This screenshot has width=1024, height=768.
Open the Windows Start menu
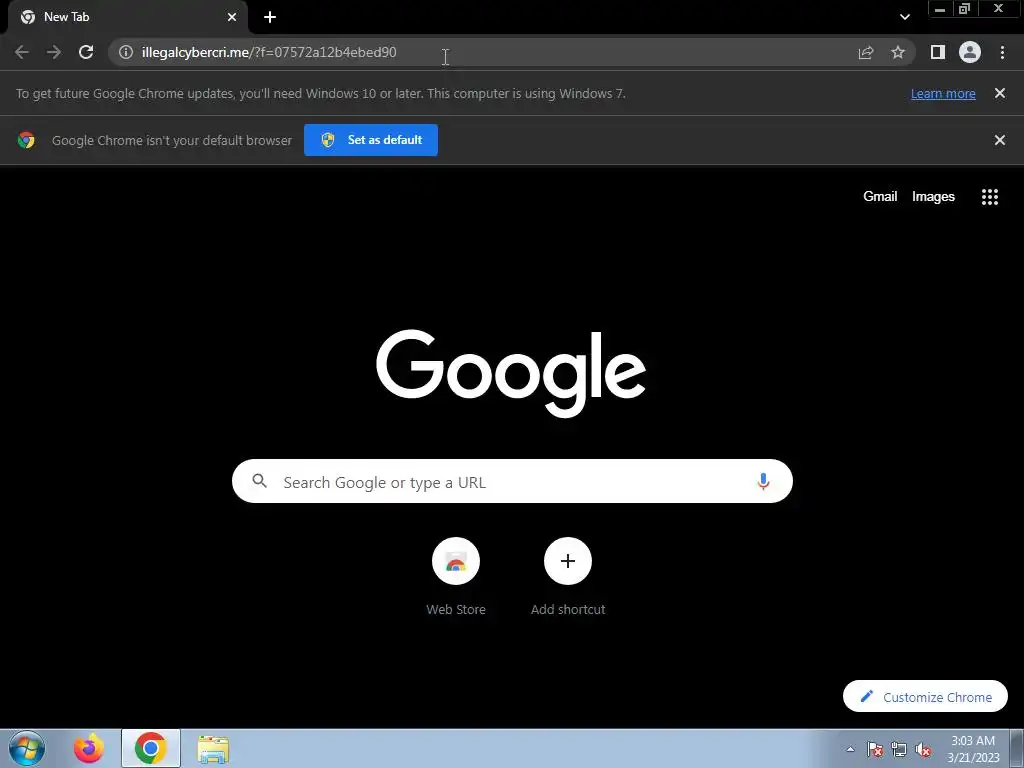click(x=27, y=748)
